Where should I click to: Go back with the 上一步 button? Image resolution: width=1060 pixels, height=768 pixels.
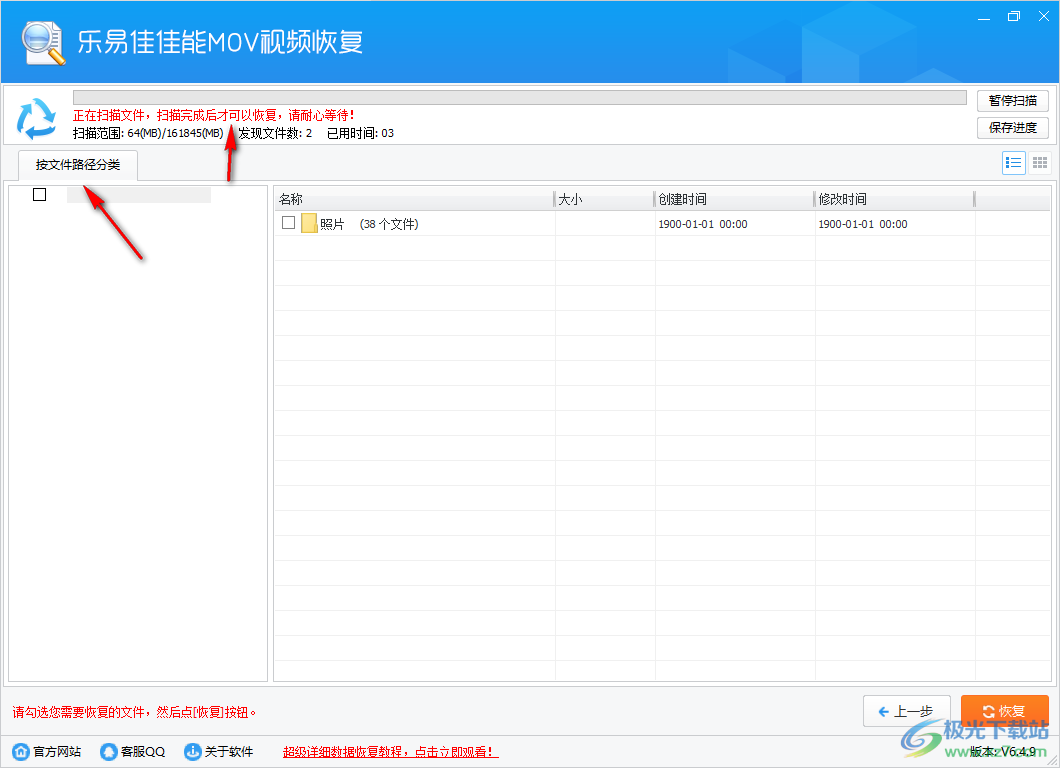click(x=907, y=711)
